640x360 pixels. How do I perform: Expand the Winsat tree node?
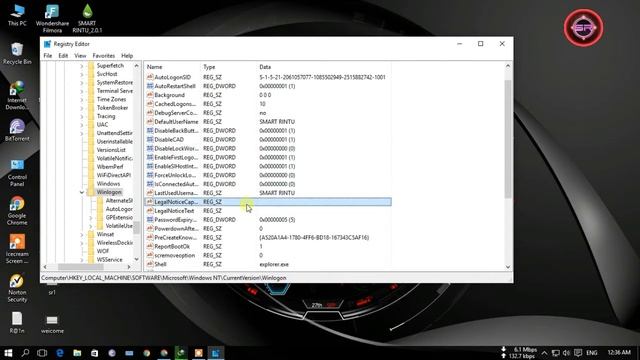pyautogui.click(x=82, y=234)
